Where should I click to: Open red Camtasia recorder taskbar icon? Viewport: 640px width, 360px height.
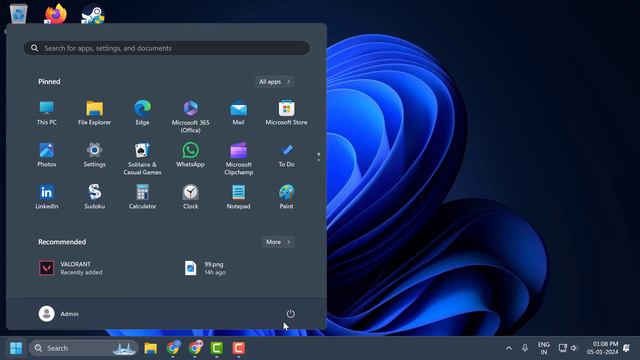239,348
